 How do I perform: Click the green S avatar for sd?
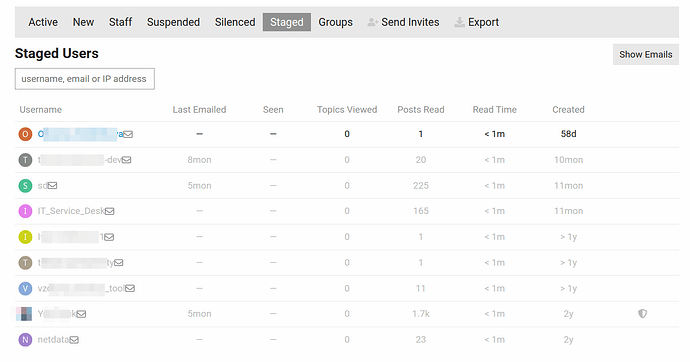tap(25, 186)
